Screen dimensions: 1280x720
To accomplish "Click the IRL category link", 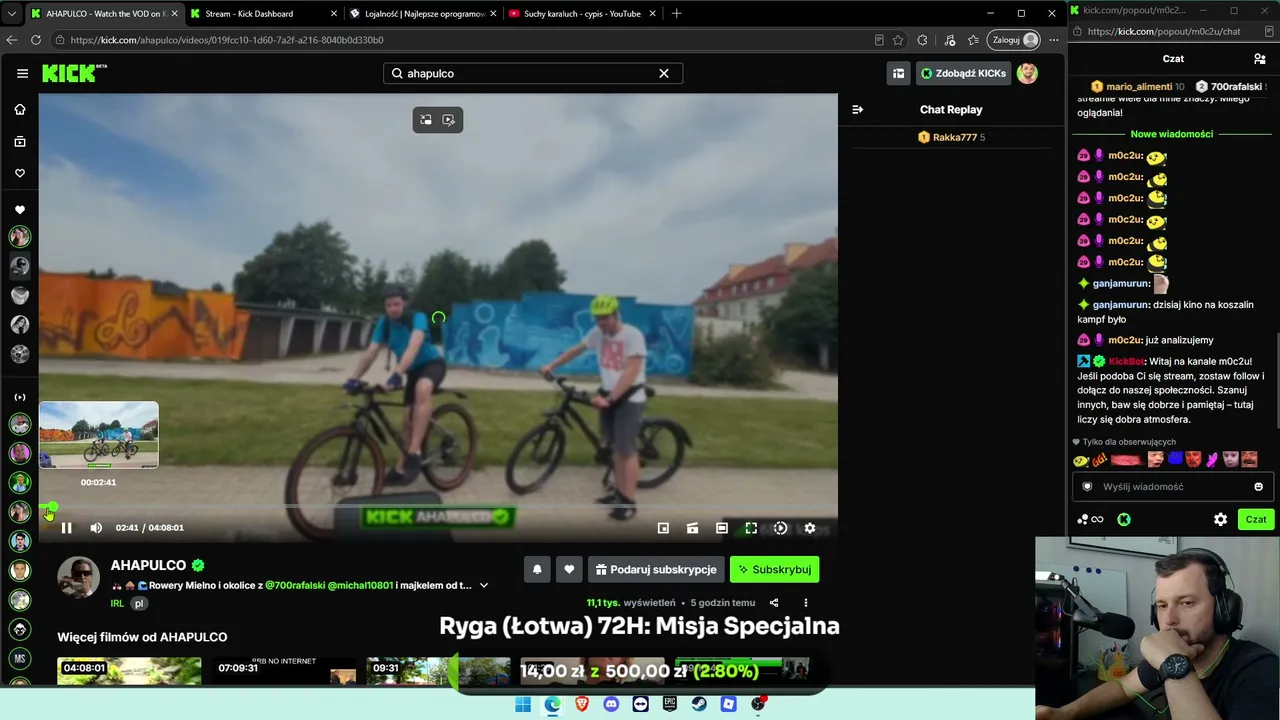I will pyautogui.click(x=118, y=603).
